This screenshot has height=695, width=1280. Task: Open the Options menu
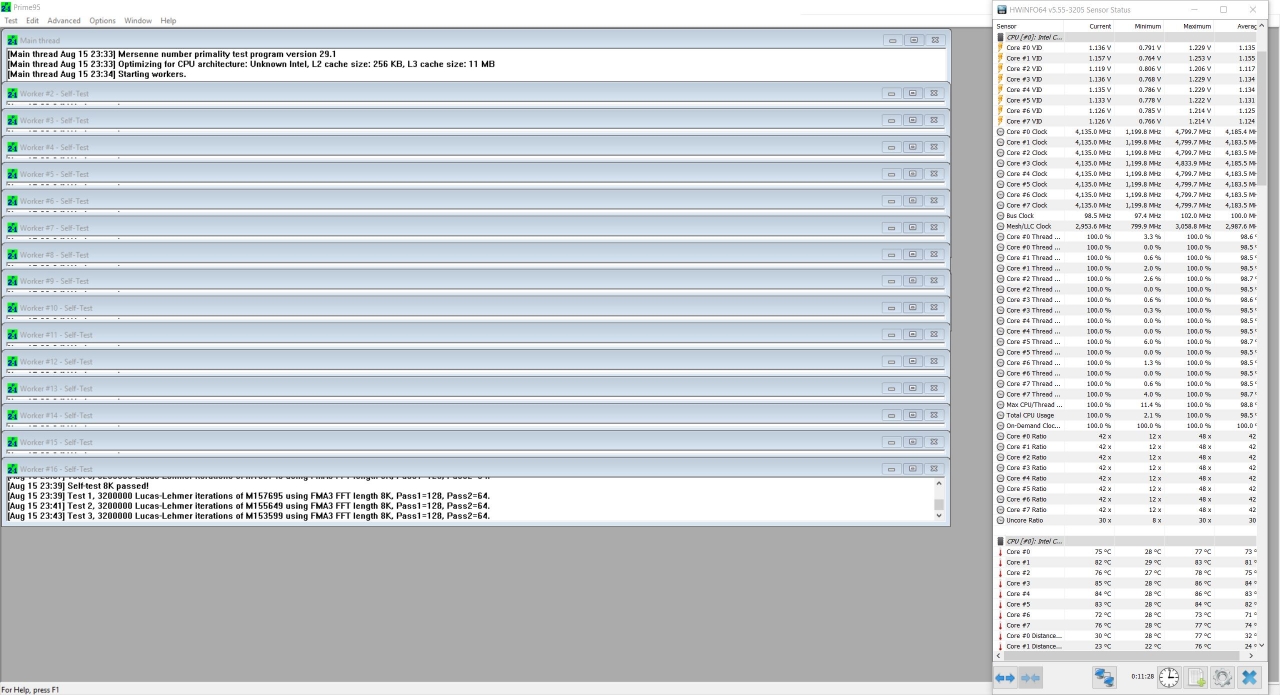pos(102,20)
